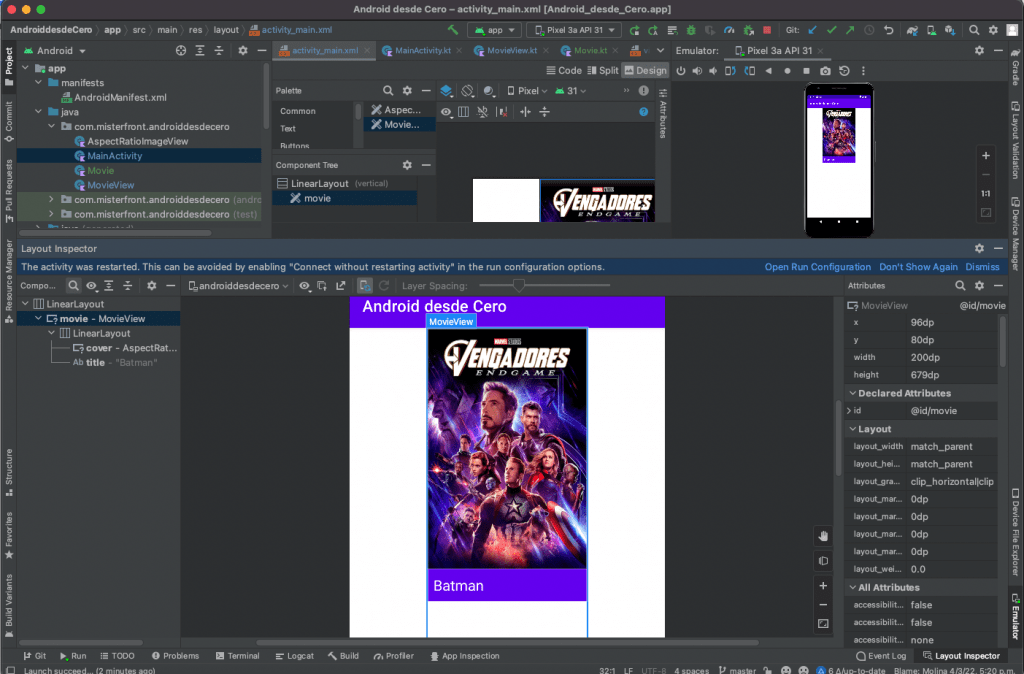Open the app run configuration dropdown

495,30
